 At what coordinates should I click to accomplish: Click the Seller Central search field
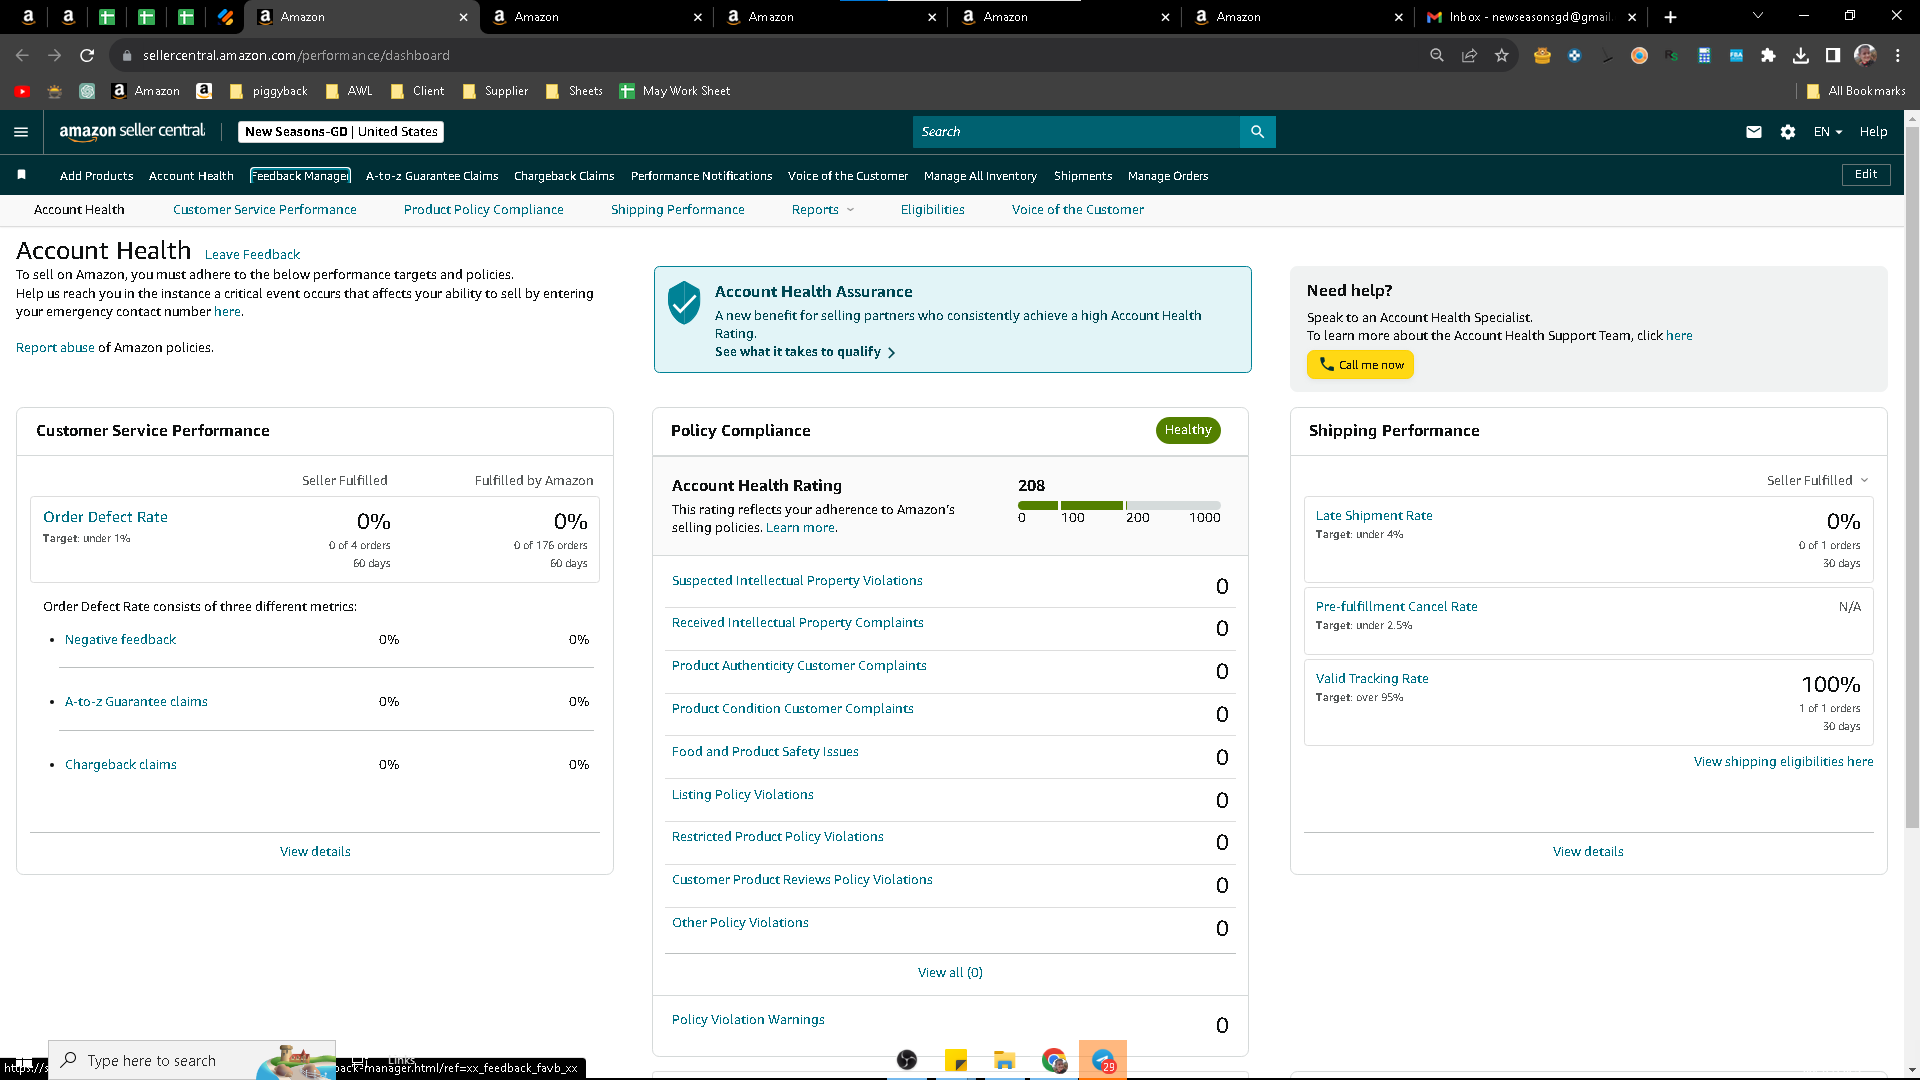(x=1076, y=132)
